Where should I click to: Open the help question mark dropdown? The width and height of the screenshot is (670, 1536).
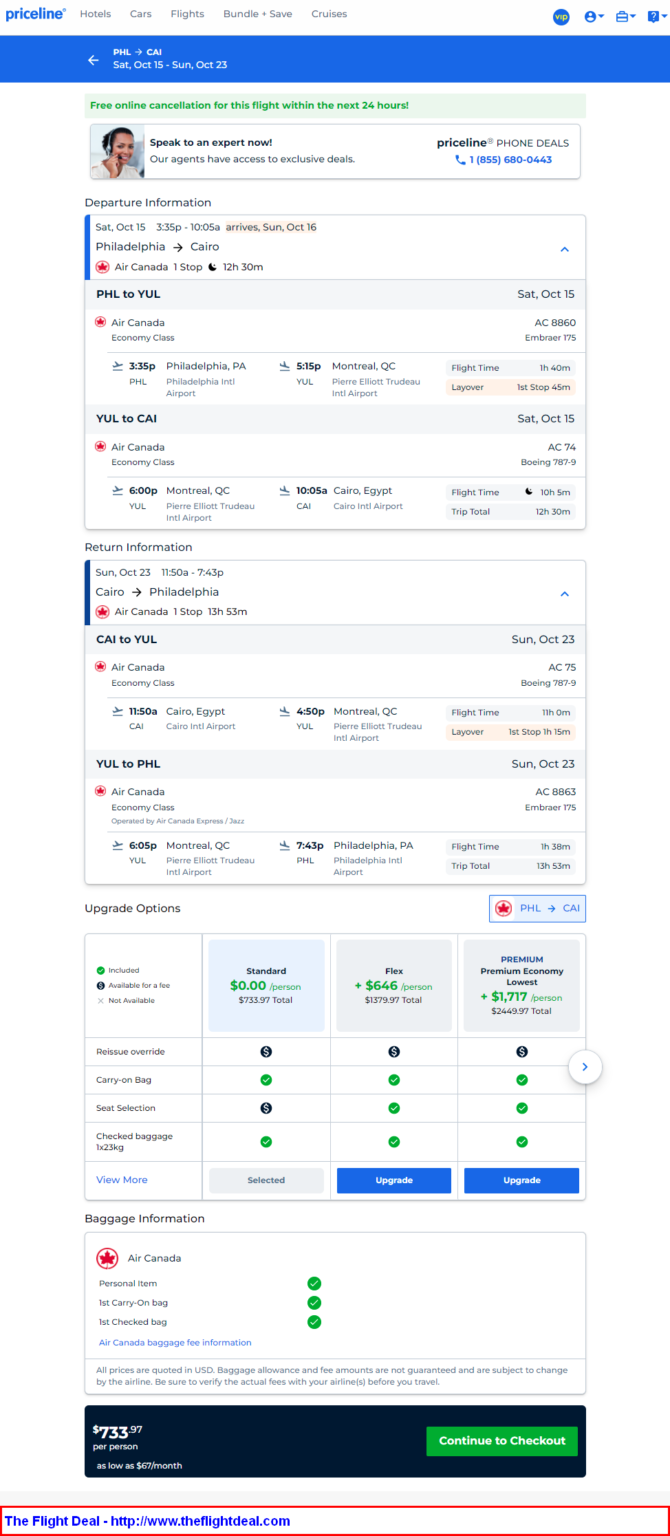click(655, 16)
